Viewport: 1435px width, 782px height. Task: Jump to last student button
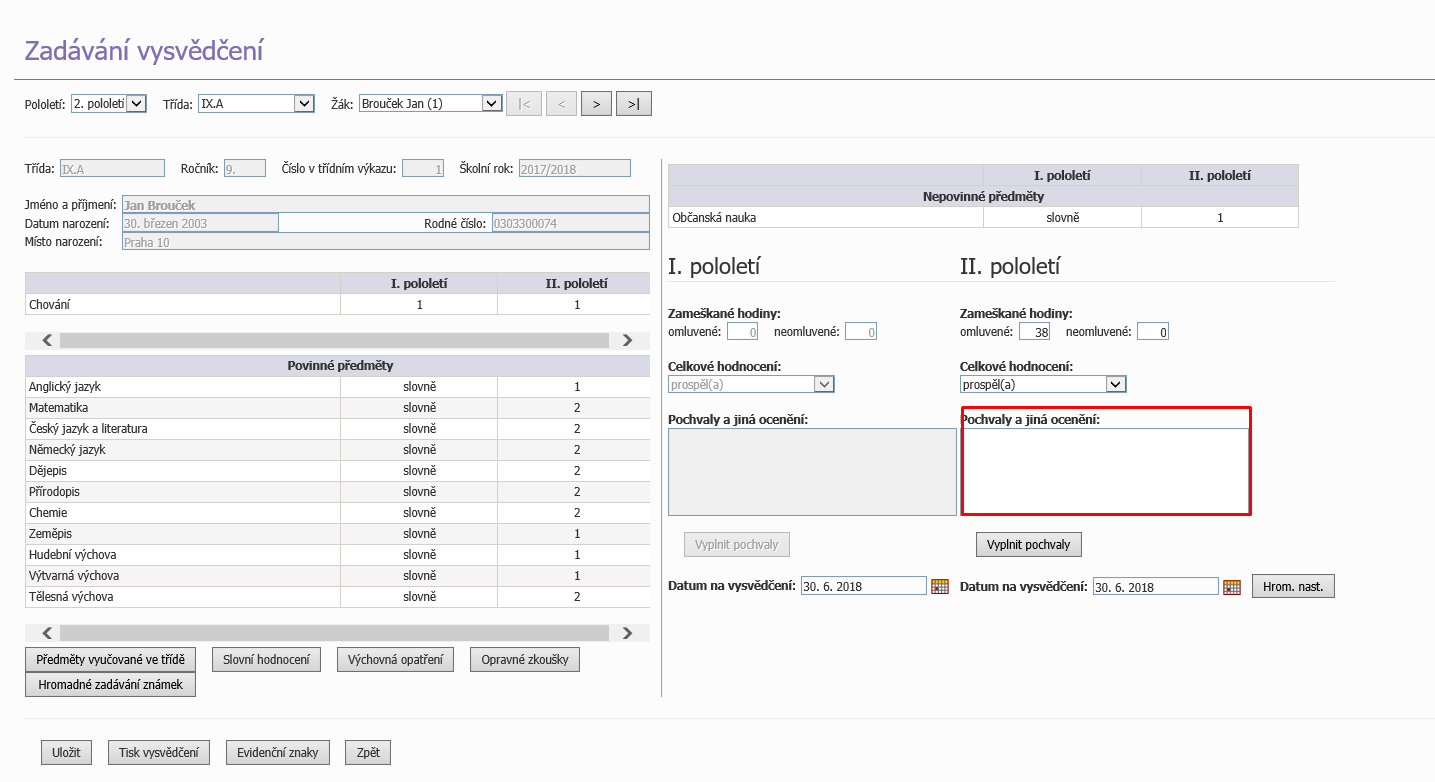point(634,103)
